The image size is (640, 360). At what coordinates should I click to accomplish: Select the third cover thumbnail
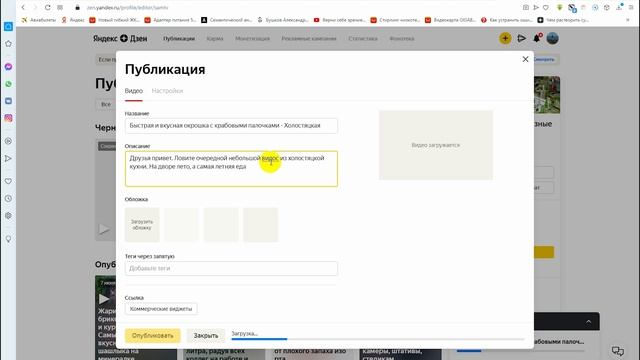point(221,225)
